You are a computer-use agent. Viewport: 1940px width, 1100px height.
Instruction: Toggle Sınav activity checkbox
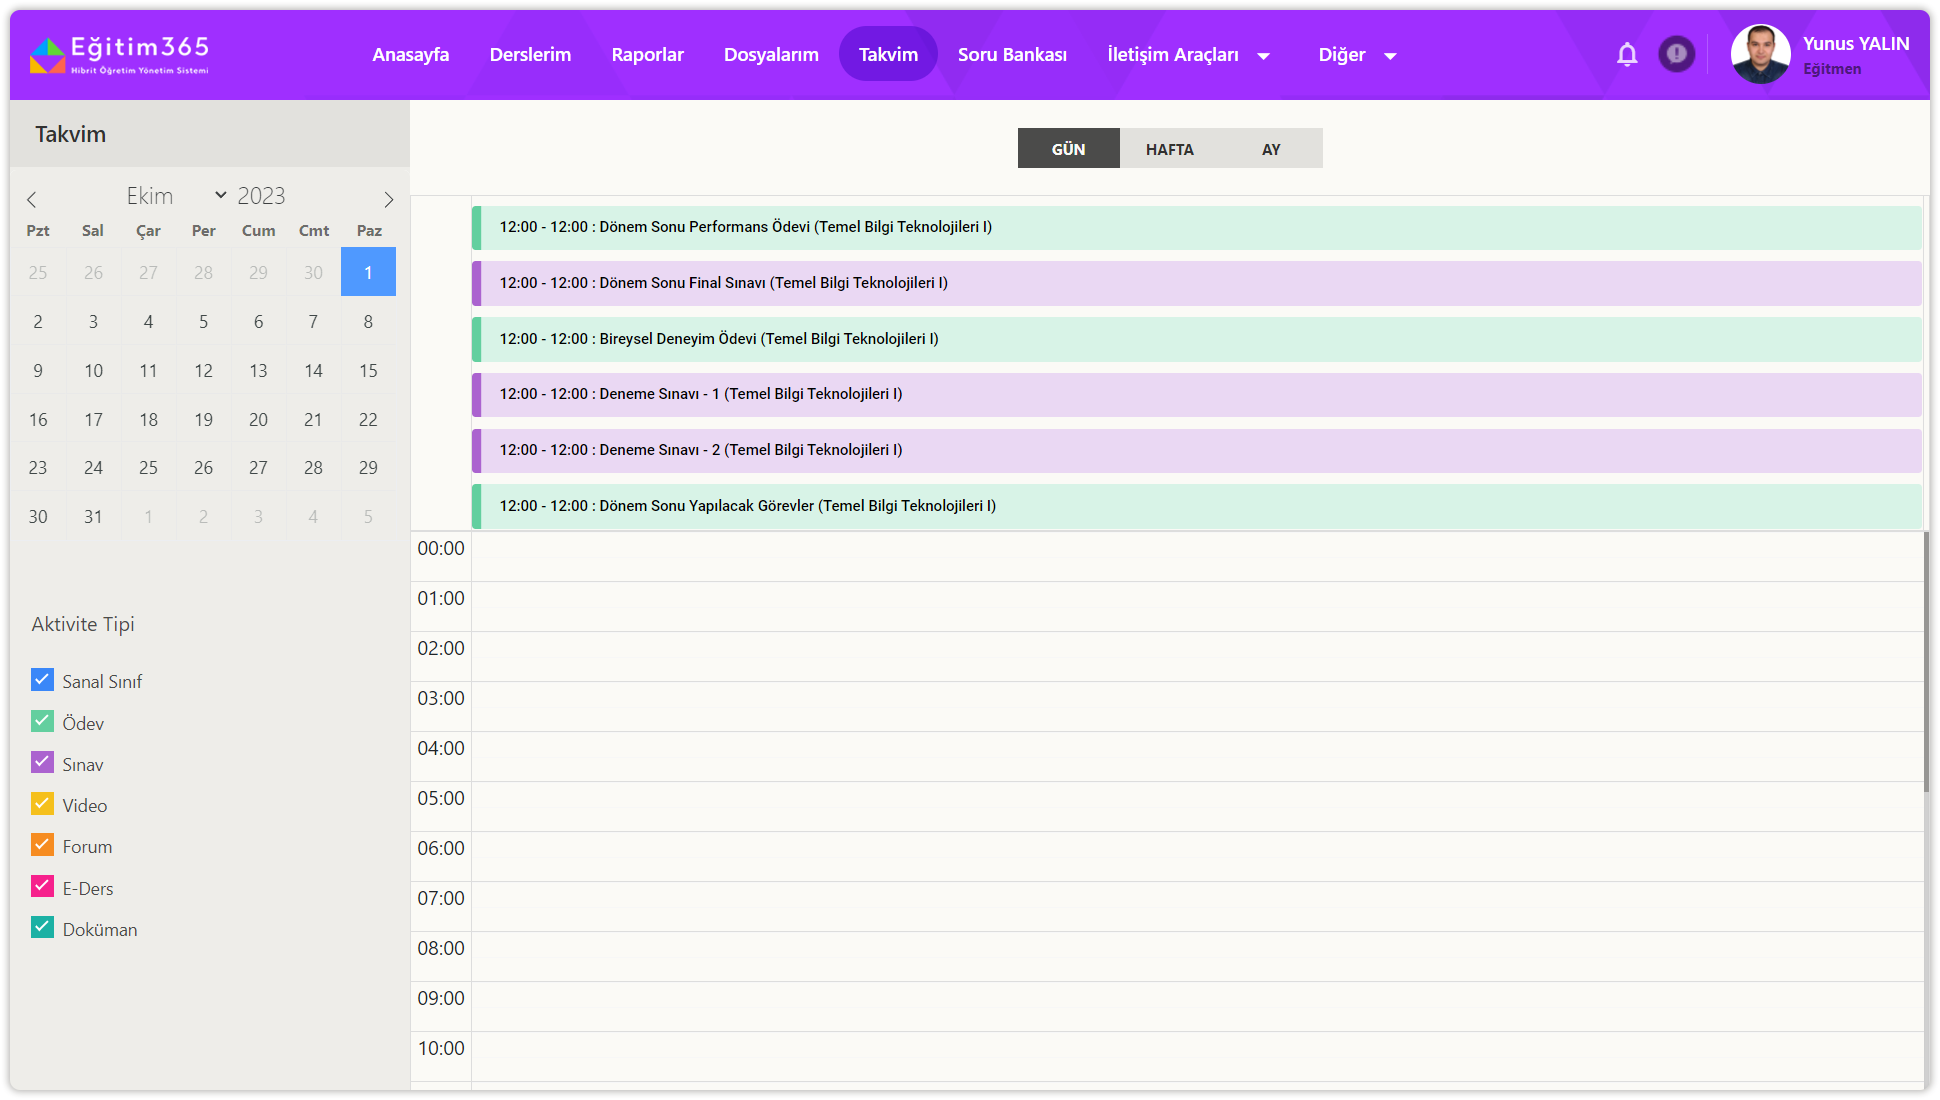[x=42, y=763]
